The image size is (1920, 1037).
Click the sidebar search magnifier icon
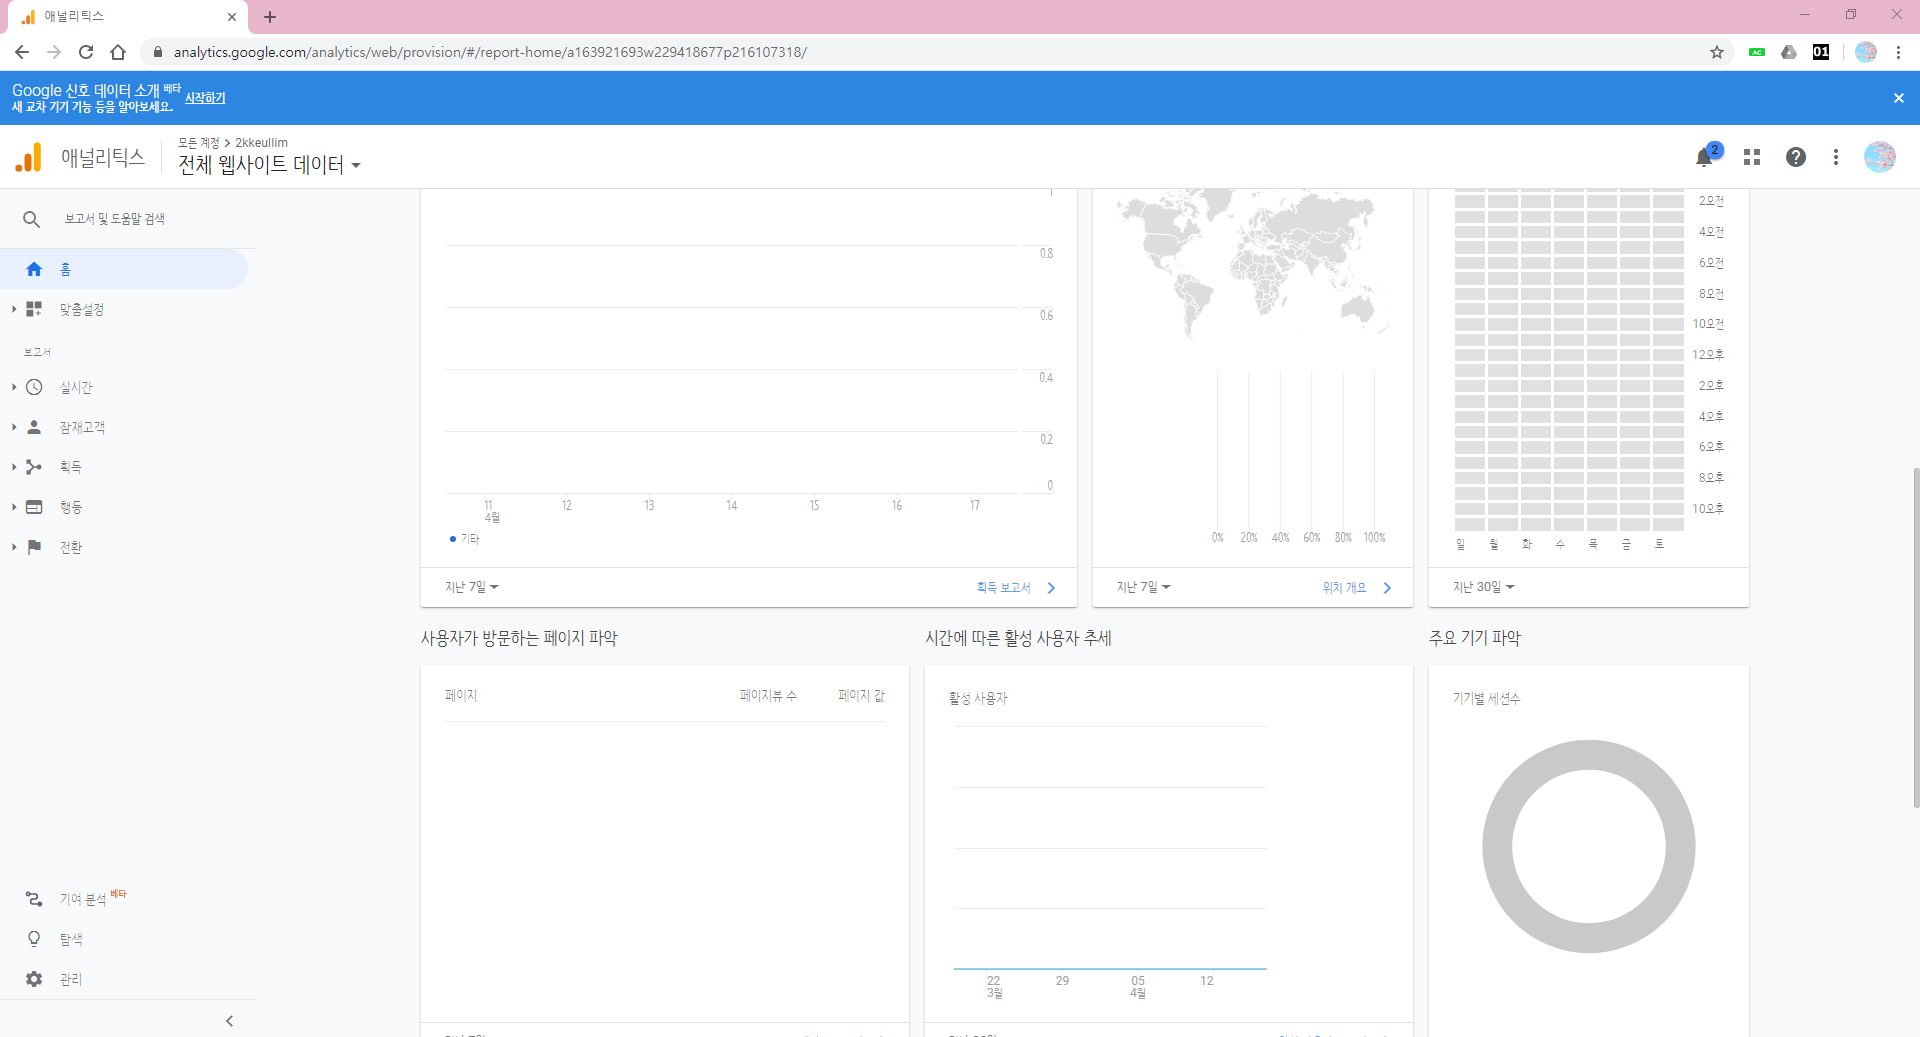(x=31, y=219)
